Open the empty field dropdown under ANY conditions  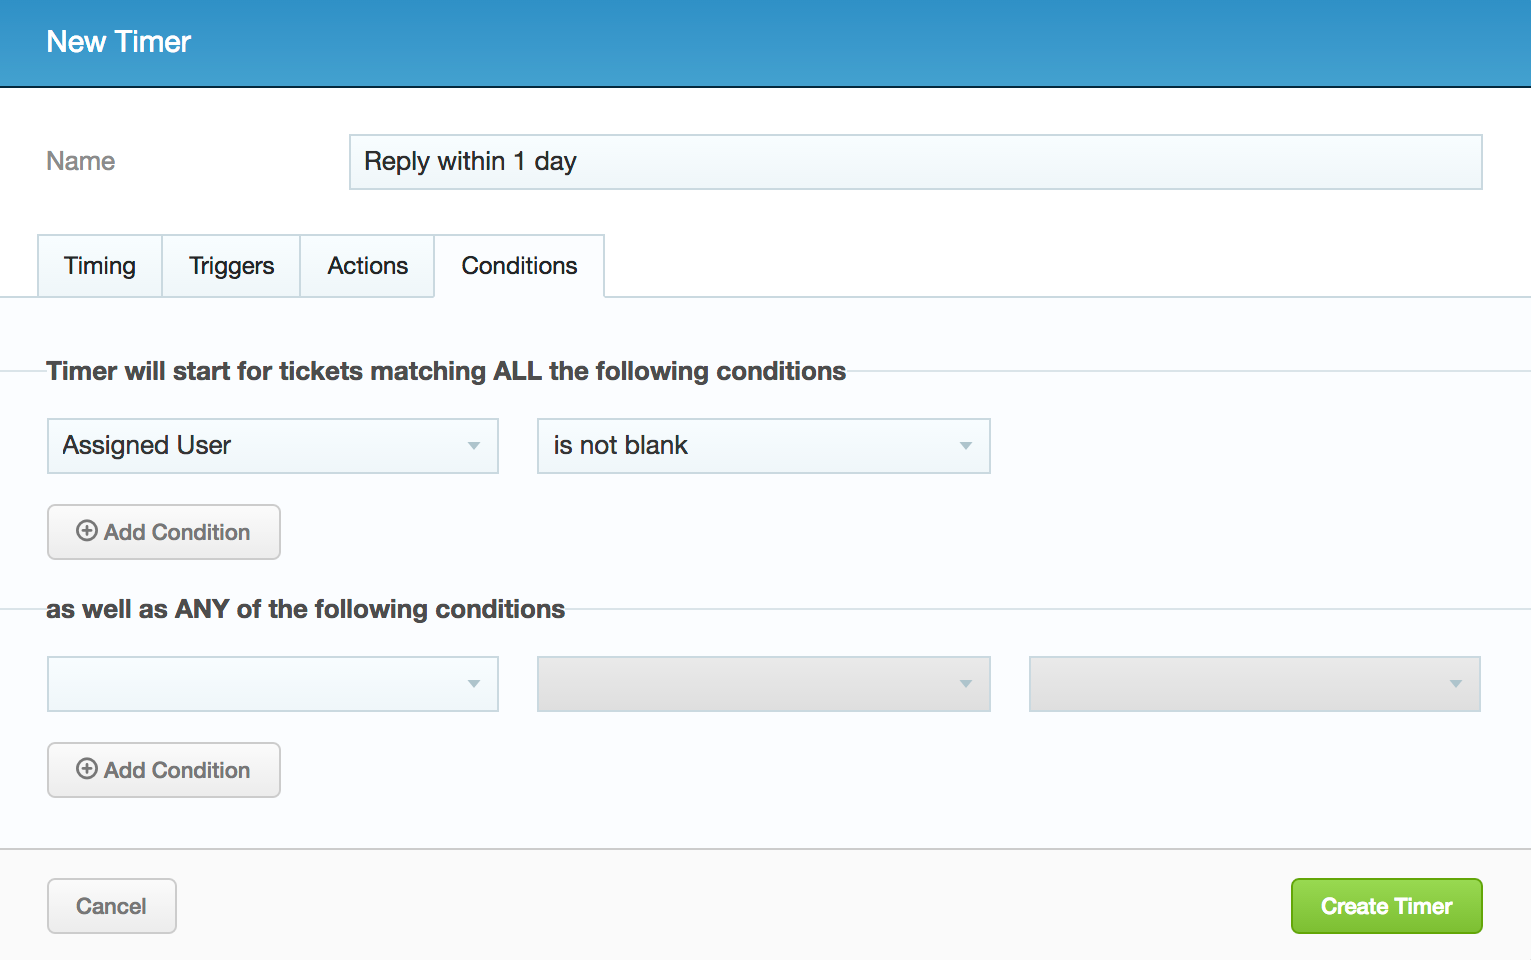click(x=273, y=684)
